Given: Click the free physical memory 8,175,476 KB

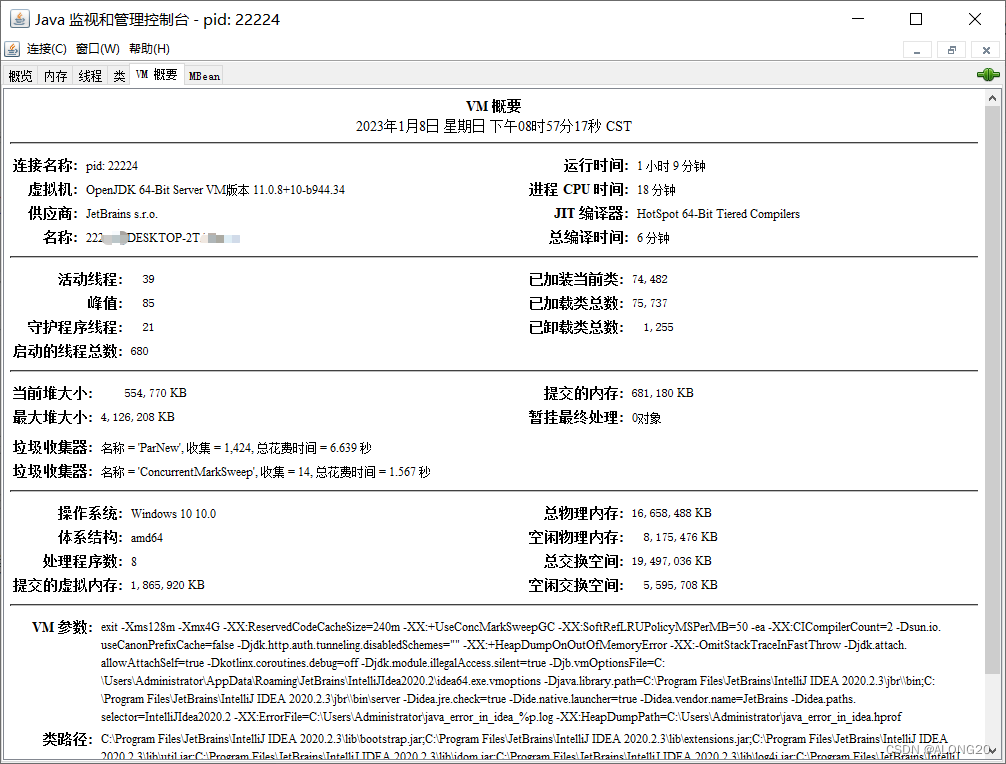Looking at the screenshot, I should pos(680,537).
